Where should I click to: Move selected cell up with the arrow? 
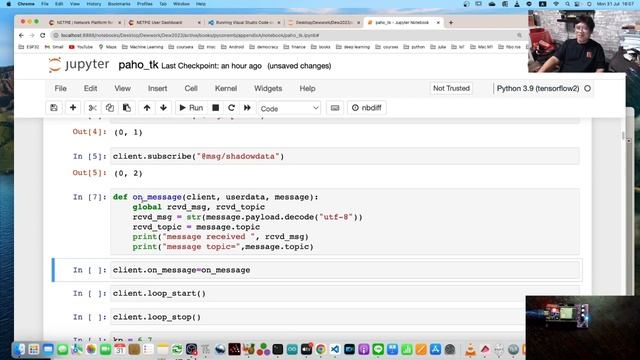(x=147, y=108)
